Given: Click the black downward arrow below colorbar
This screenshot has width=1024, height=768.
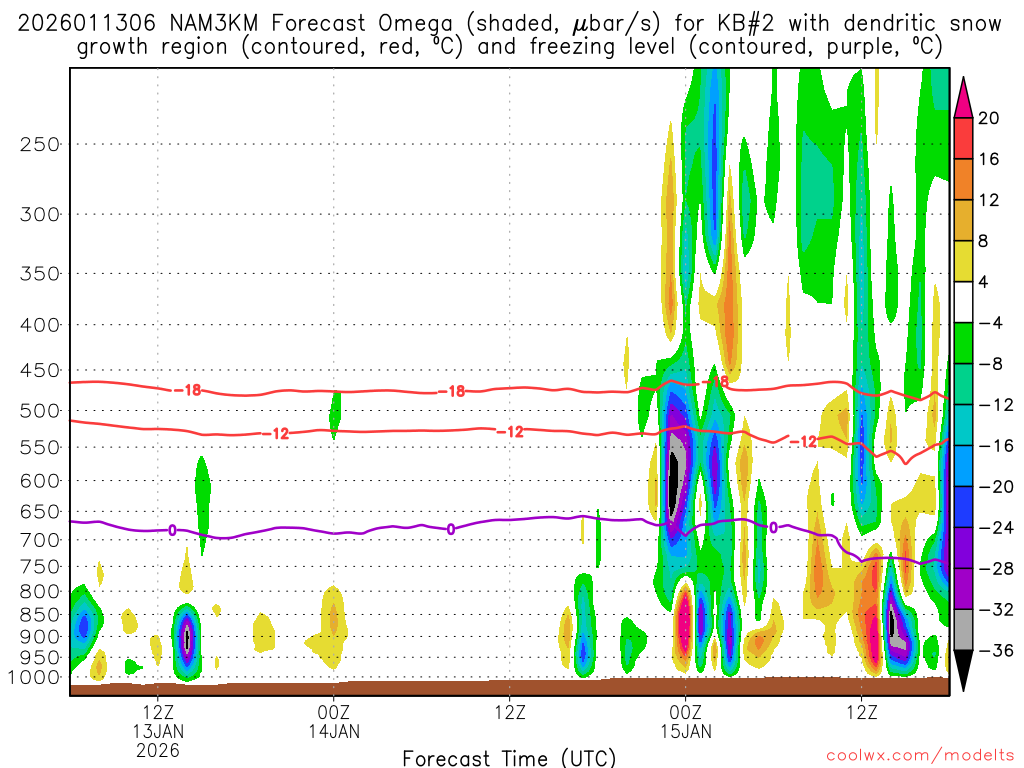Looking at the screenshot, I should (963, 670).
